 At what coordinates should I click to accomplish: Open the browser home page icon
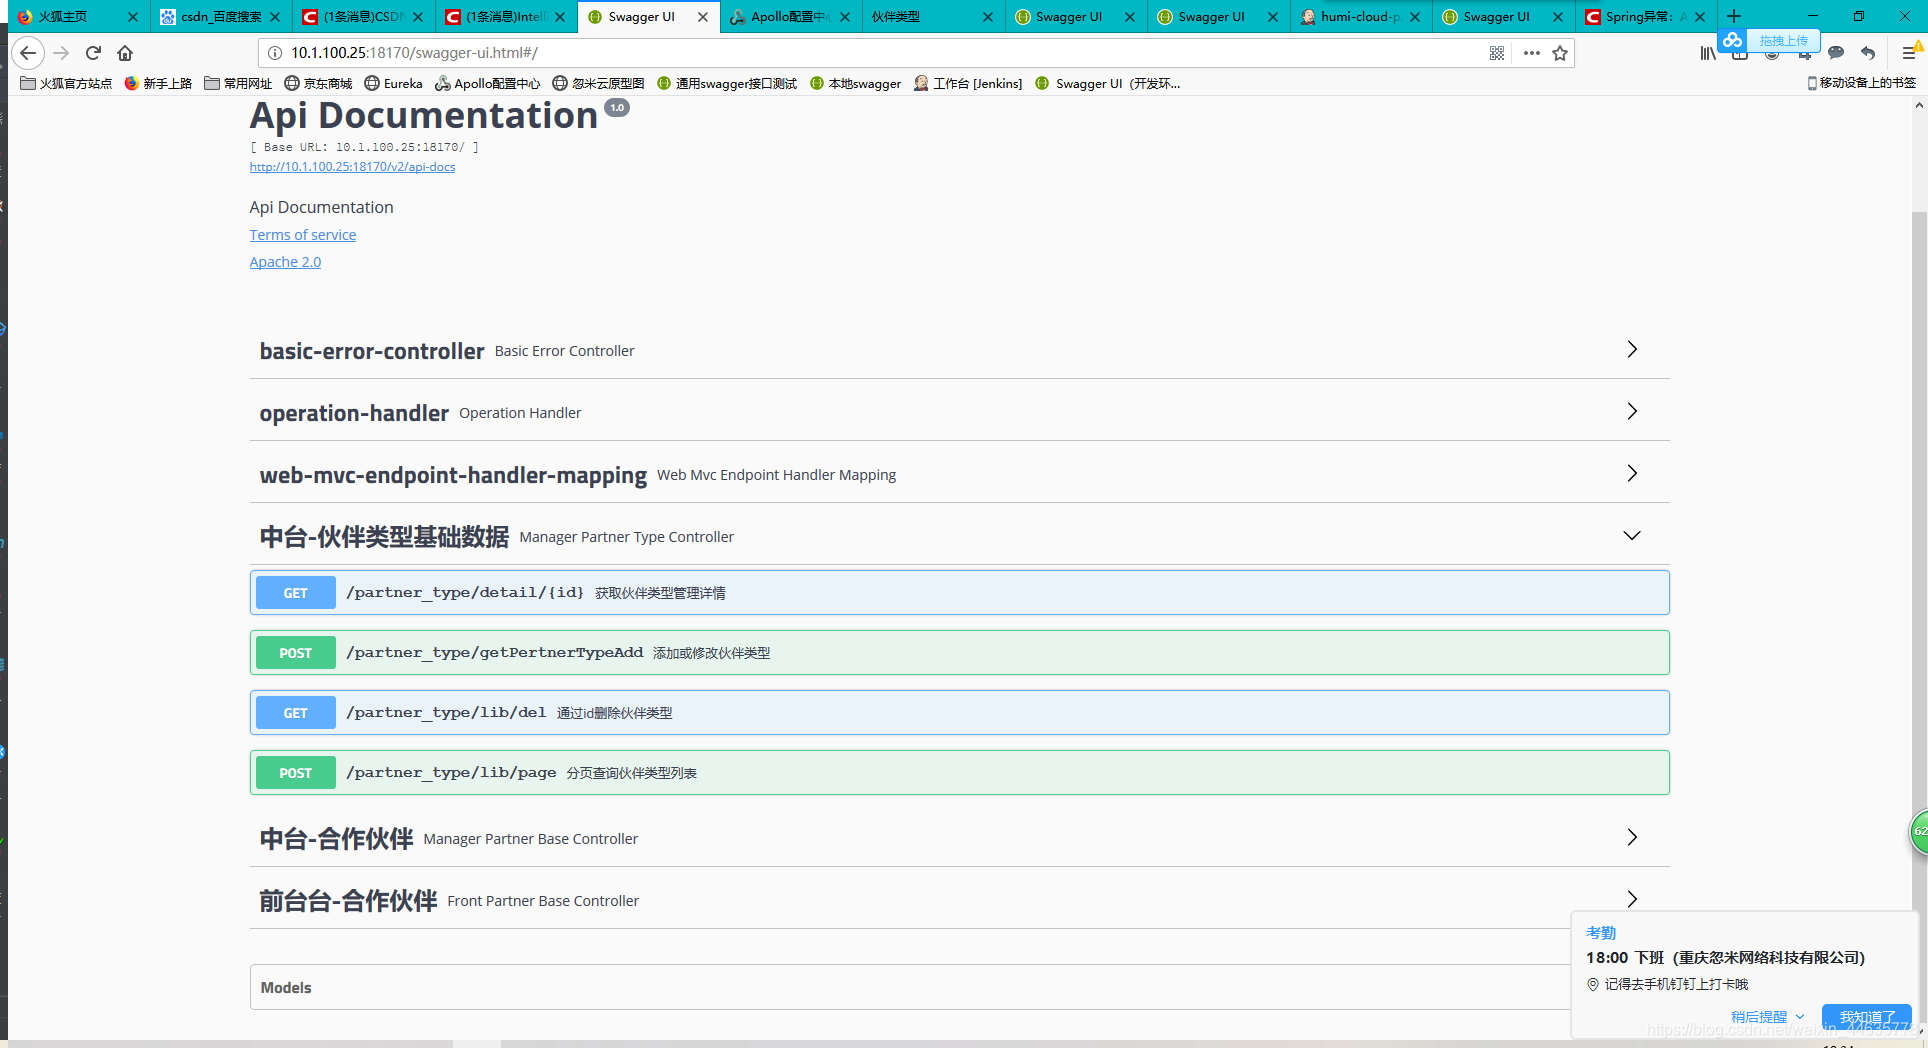pos(125,53)
